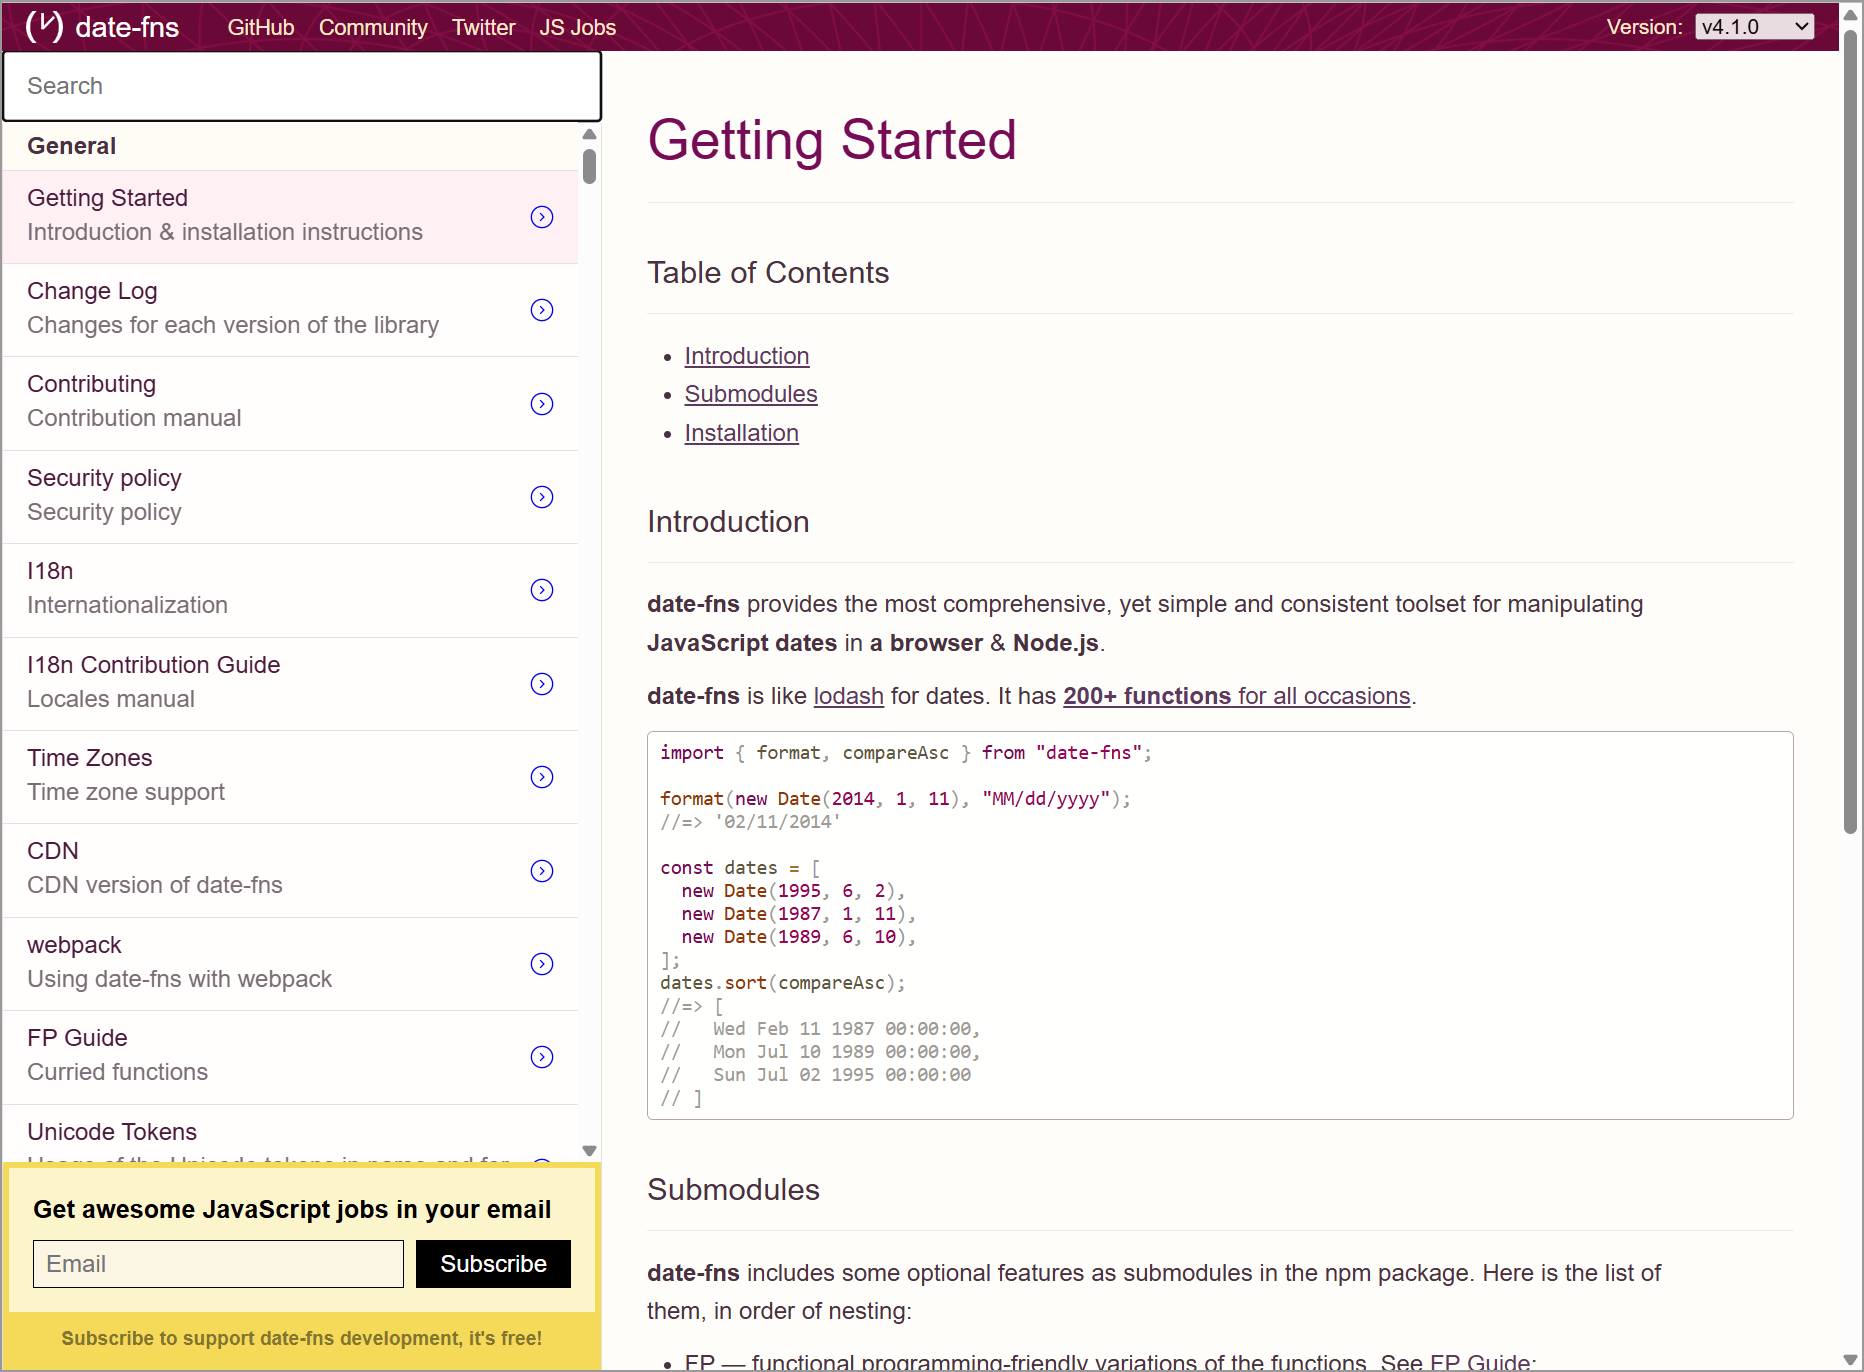Jump to Installation in table of contents

[x=742, y=433]
